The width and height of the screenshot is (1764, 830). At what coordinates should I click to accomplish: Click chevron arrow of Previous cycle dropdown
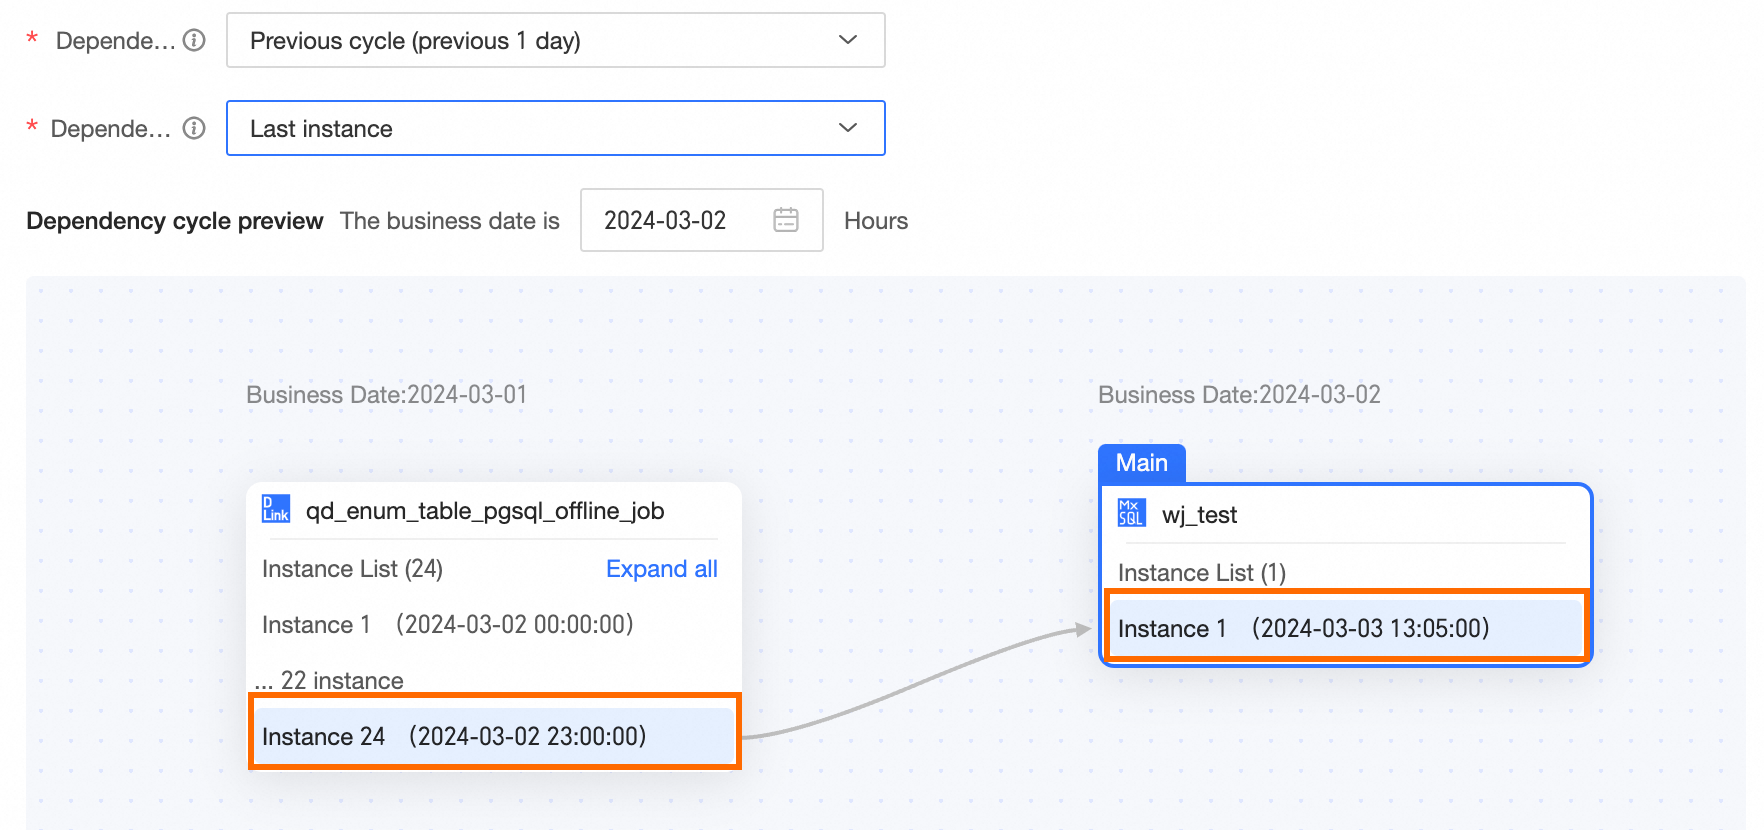pos(848,40)
